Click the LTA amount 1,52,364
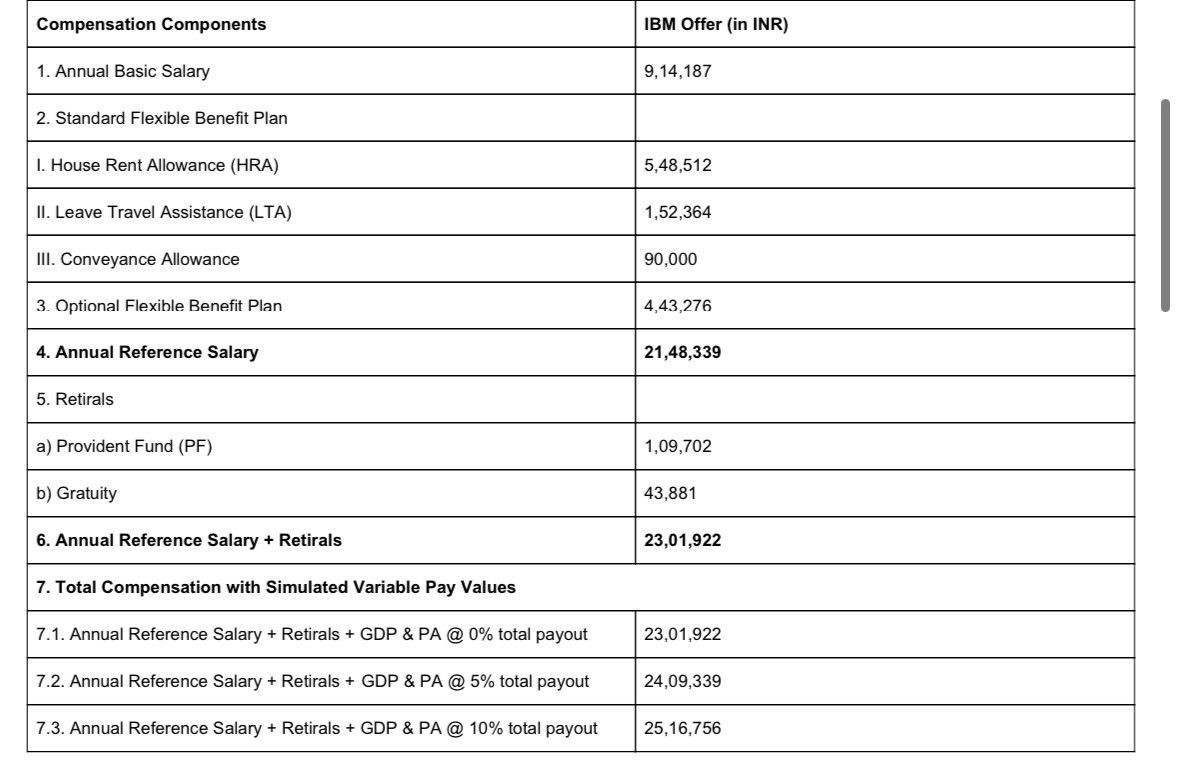The width and height of the screenshot is (1179, 777). click(677, 212)
